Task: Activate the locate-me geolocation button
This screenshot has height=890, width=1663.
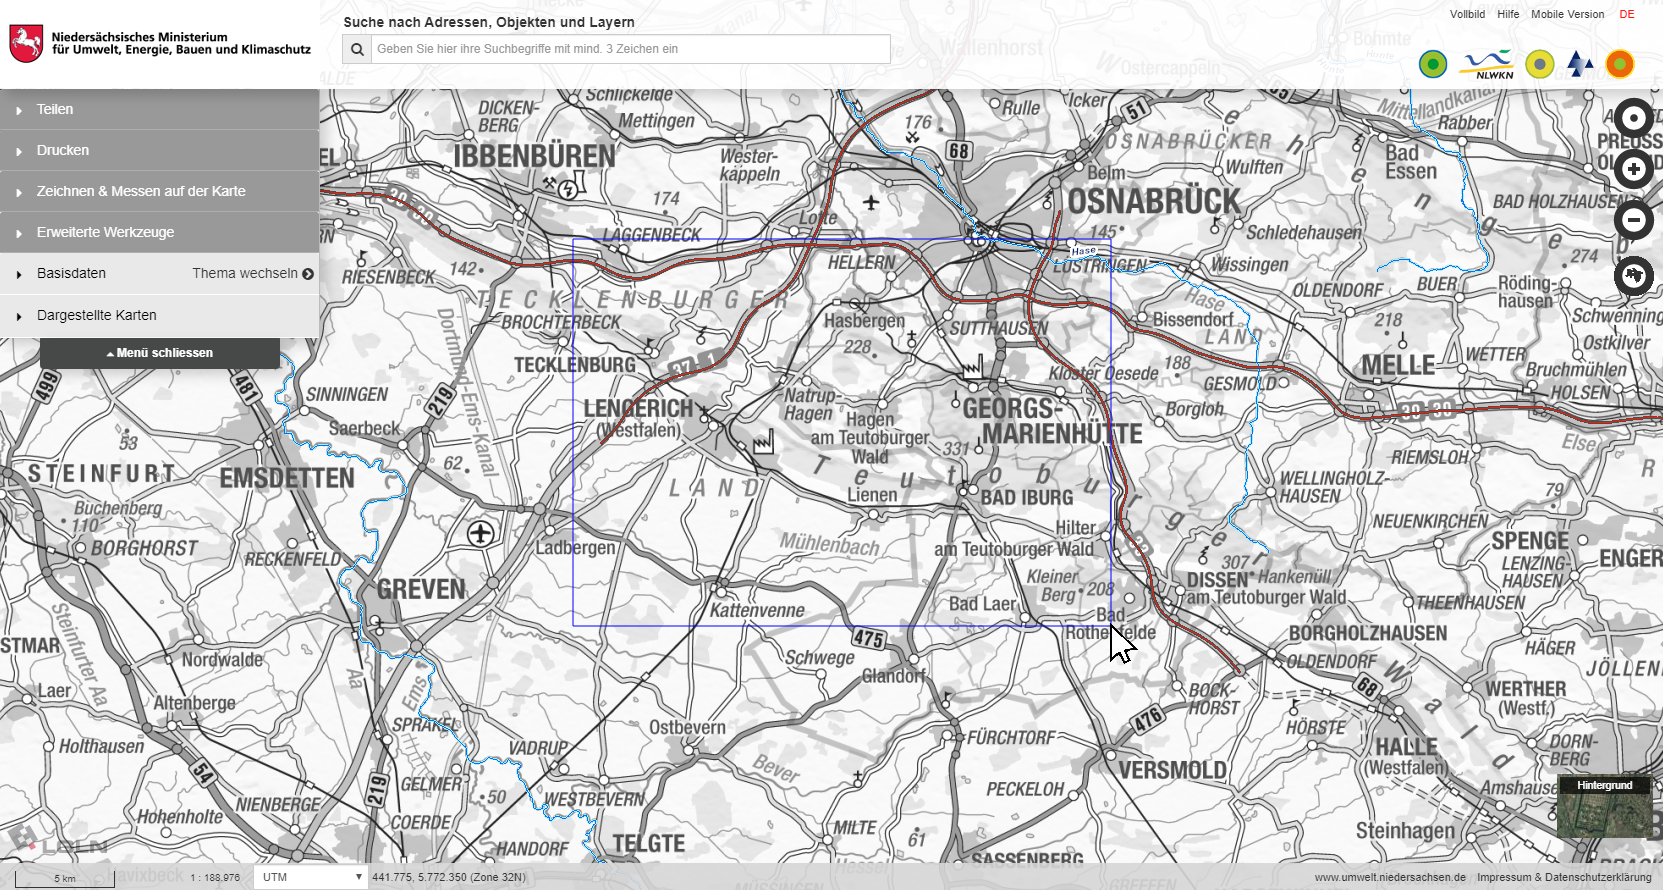Action: click(x=1634, y=118)
